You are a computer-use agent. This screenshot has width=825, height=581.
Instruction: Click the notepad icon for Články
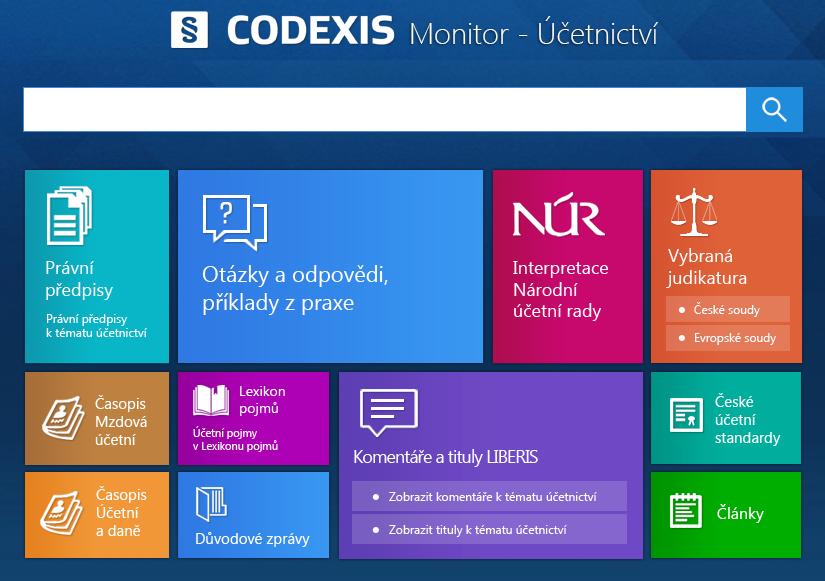tap(686, 510)
